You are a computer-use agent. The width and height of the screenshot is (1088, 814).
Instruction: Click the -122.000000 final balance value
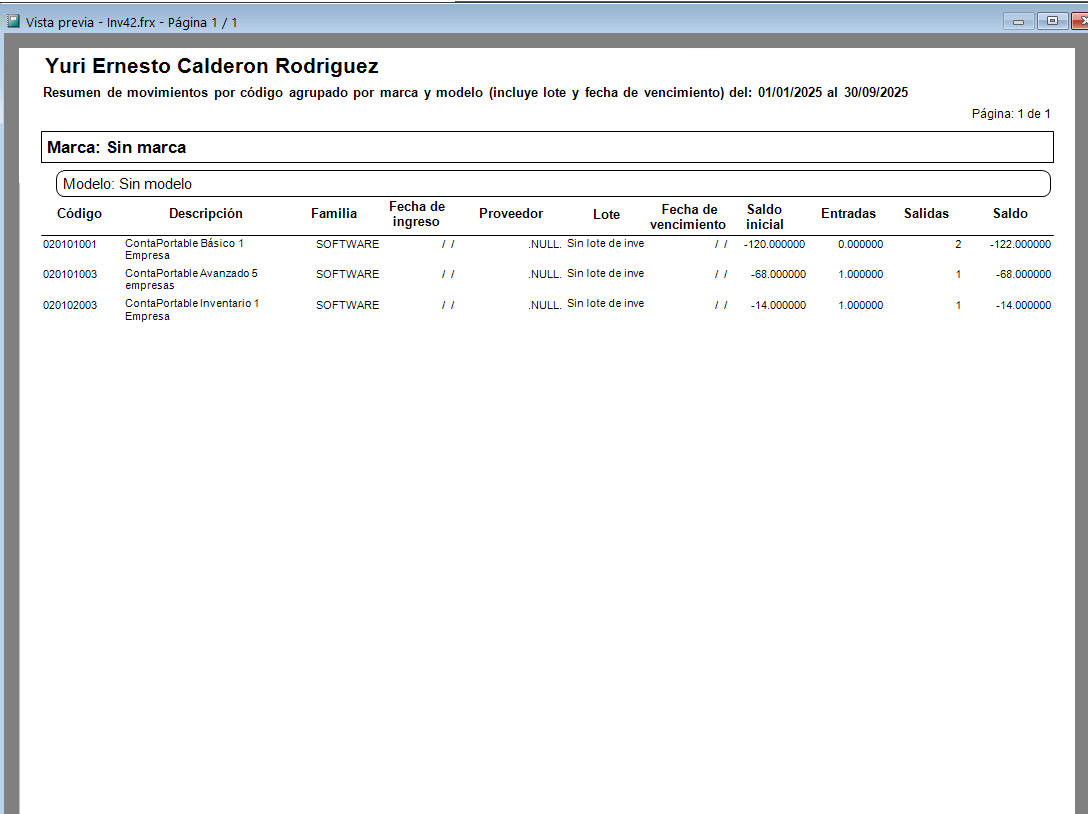(1020, 244)
